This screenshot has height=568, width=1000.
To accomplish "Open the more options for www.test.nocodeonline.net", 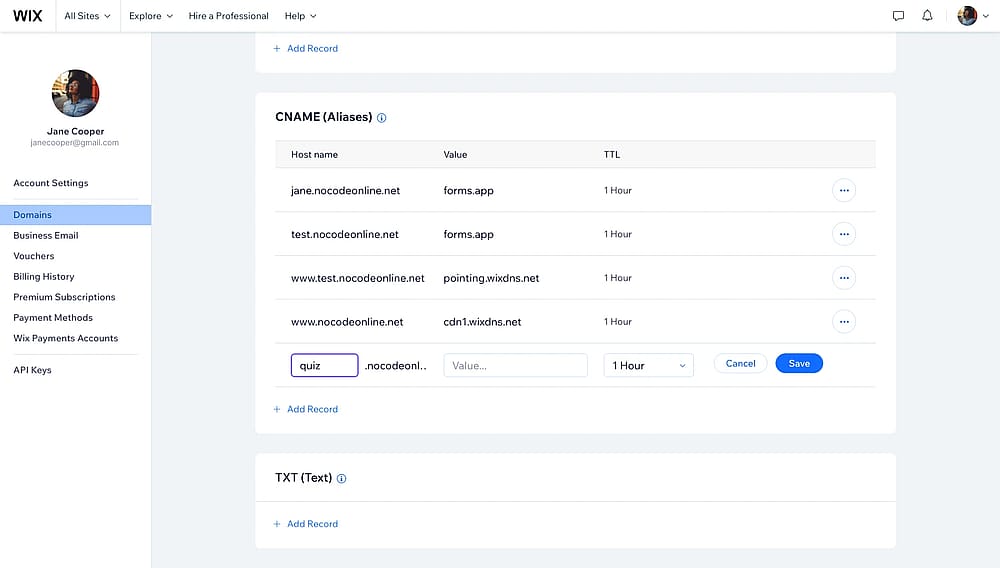I will (844, 278).
